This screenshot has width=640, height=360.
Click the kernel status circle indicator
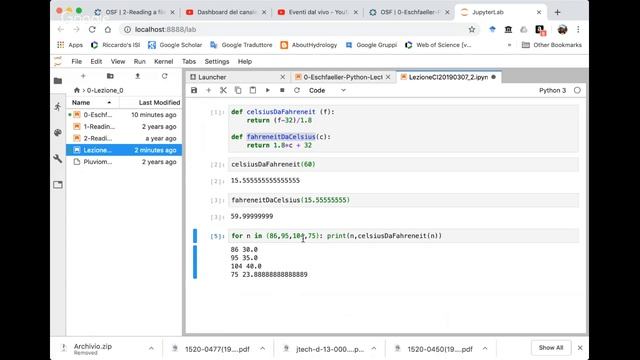[577, 90]
